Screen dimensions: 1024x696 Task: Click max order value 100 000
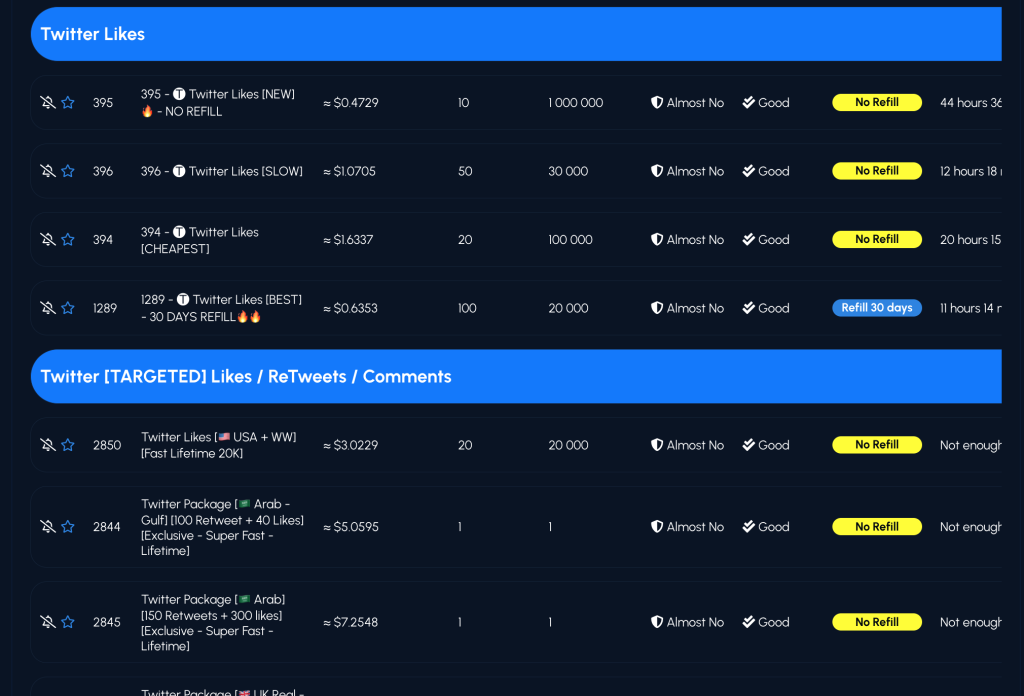click(570, 240)
